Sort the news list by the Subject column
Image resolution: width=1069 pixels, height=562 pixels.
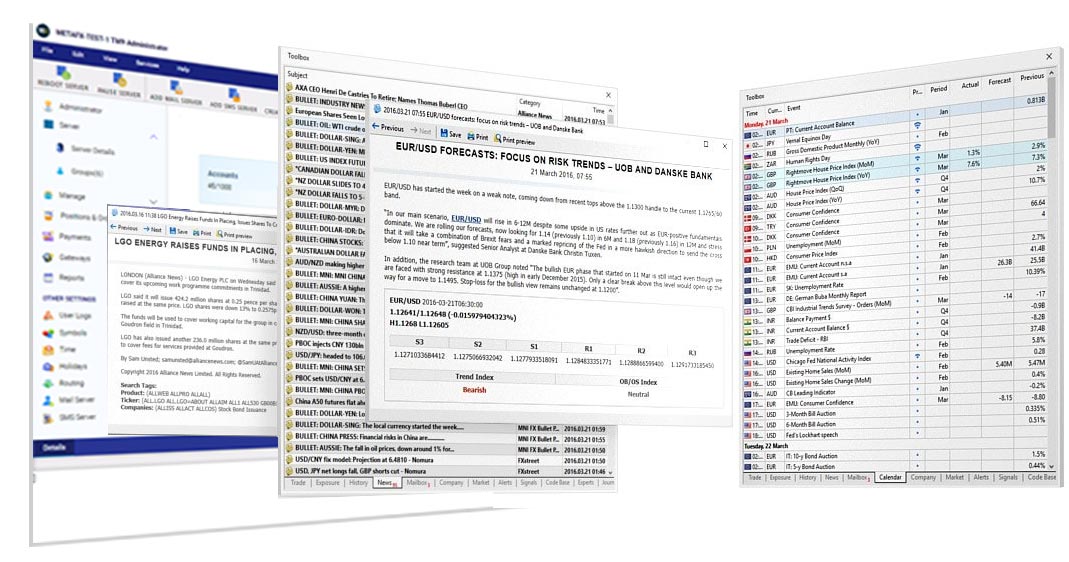click(298, 74)
